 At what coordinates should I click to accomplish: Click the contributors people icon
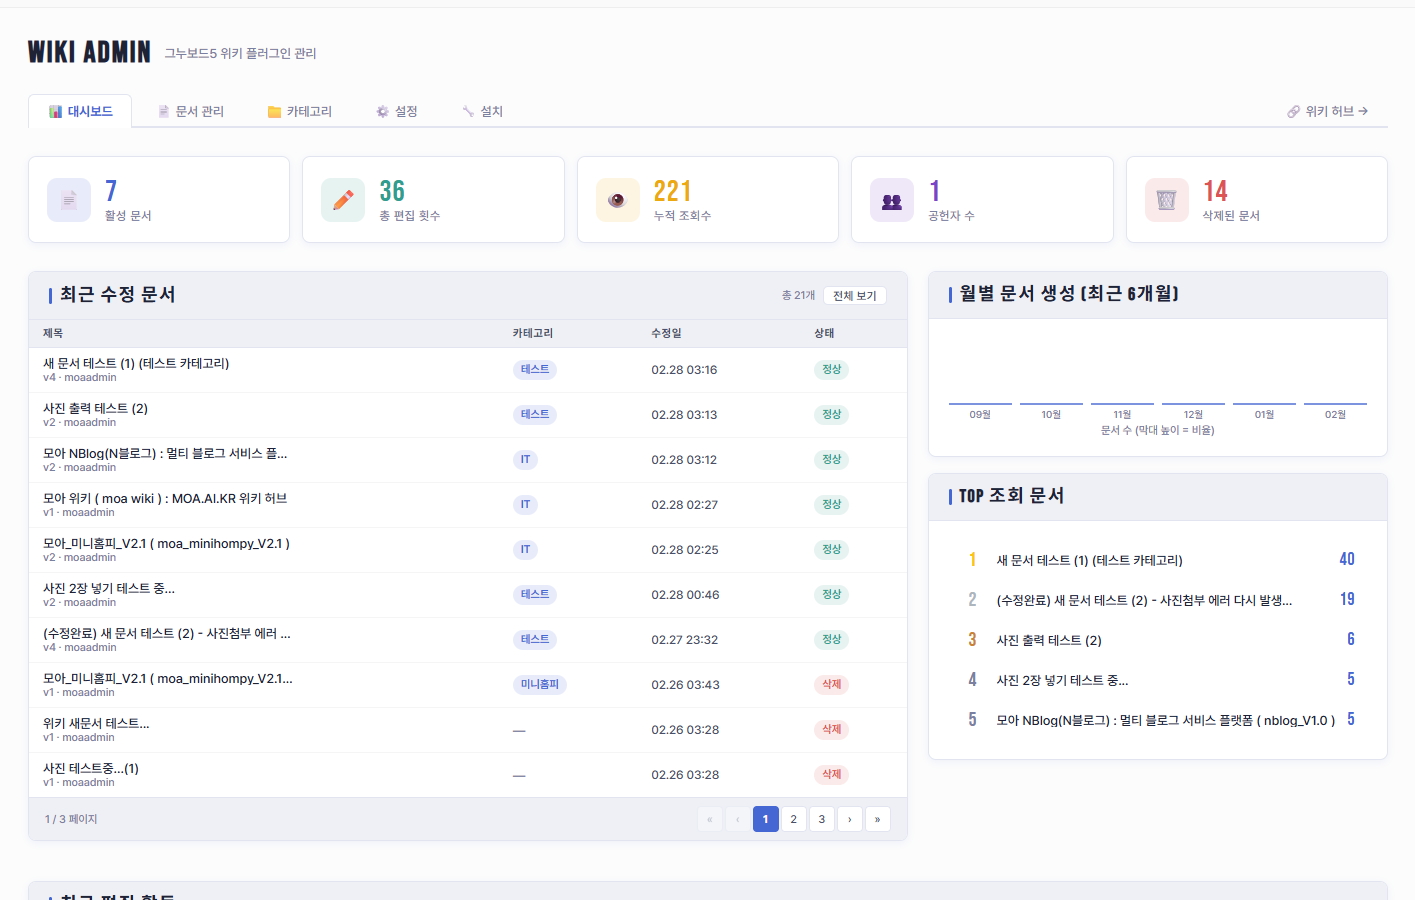click(x=891, y=200)
